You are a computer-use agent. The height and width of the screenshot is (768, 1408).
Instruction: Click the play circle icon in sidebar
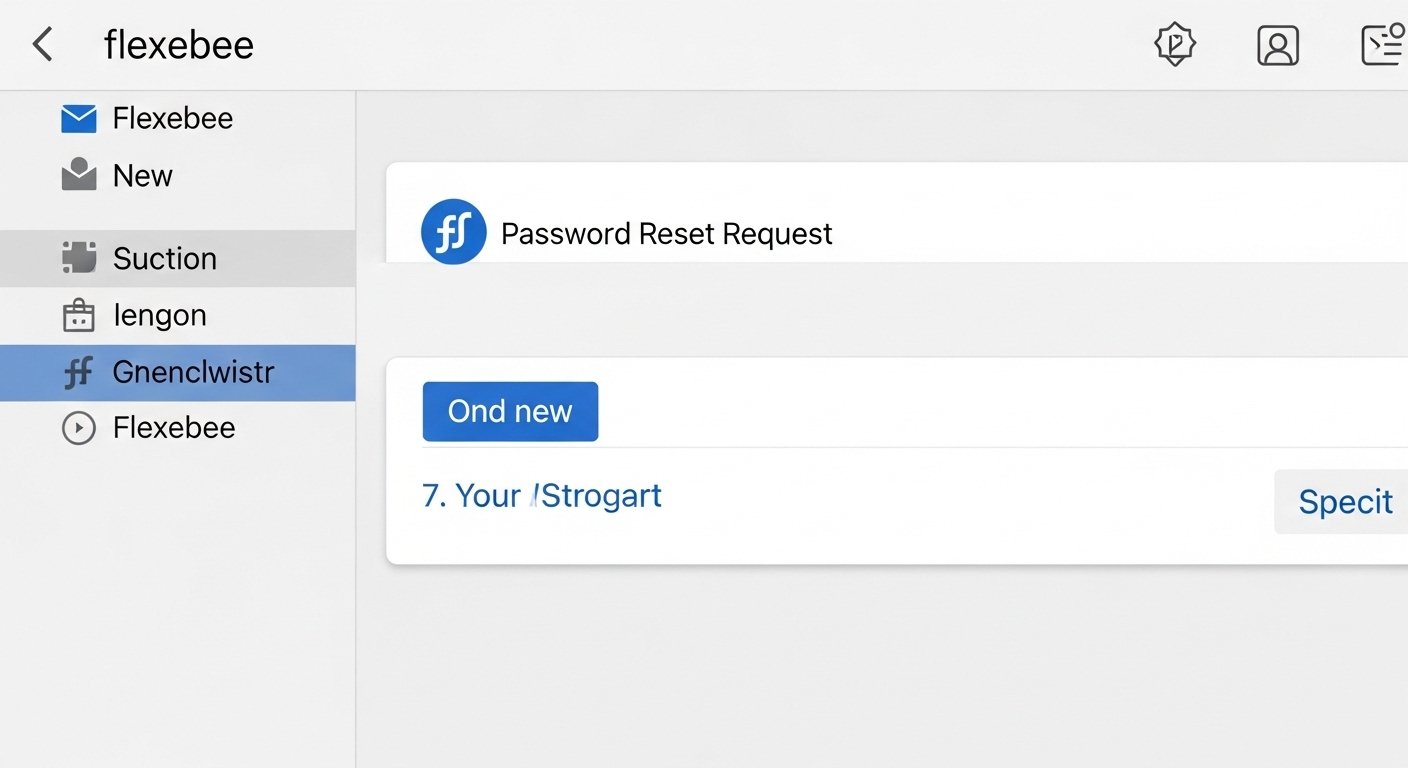(78, 428)
